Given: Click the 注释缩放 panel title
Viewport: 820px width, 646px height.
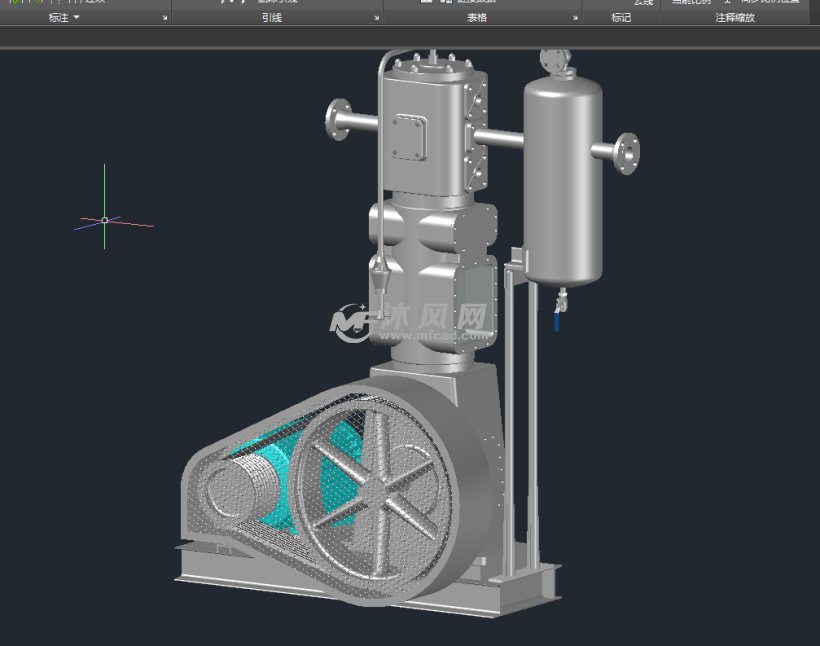Looking at the screenshot, I should pos(735,18).
